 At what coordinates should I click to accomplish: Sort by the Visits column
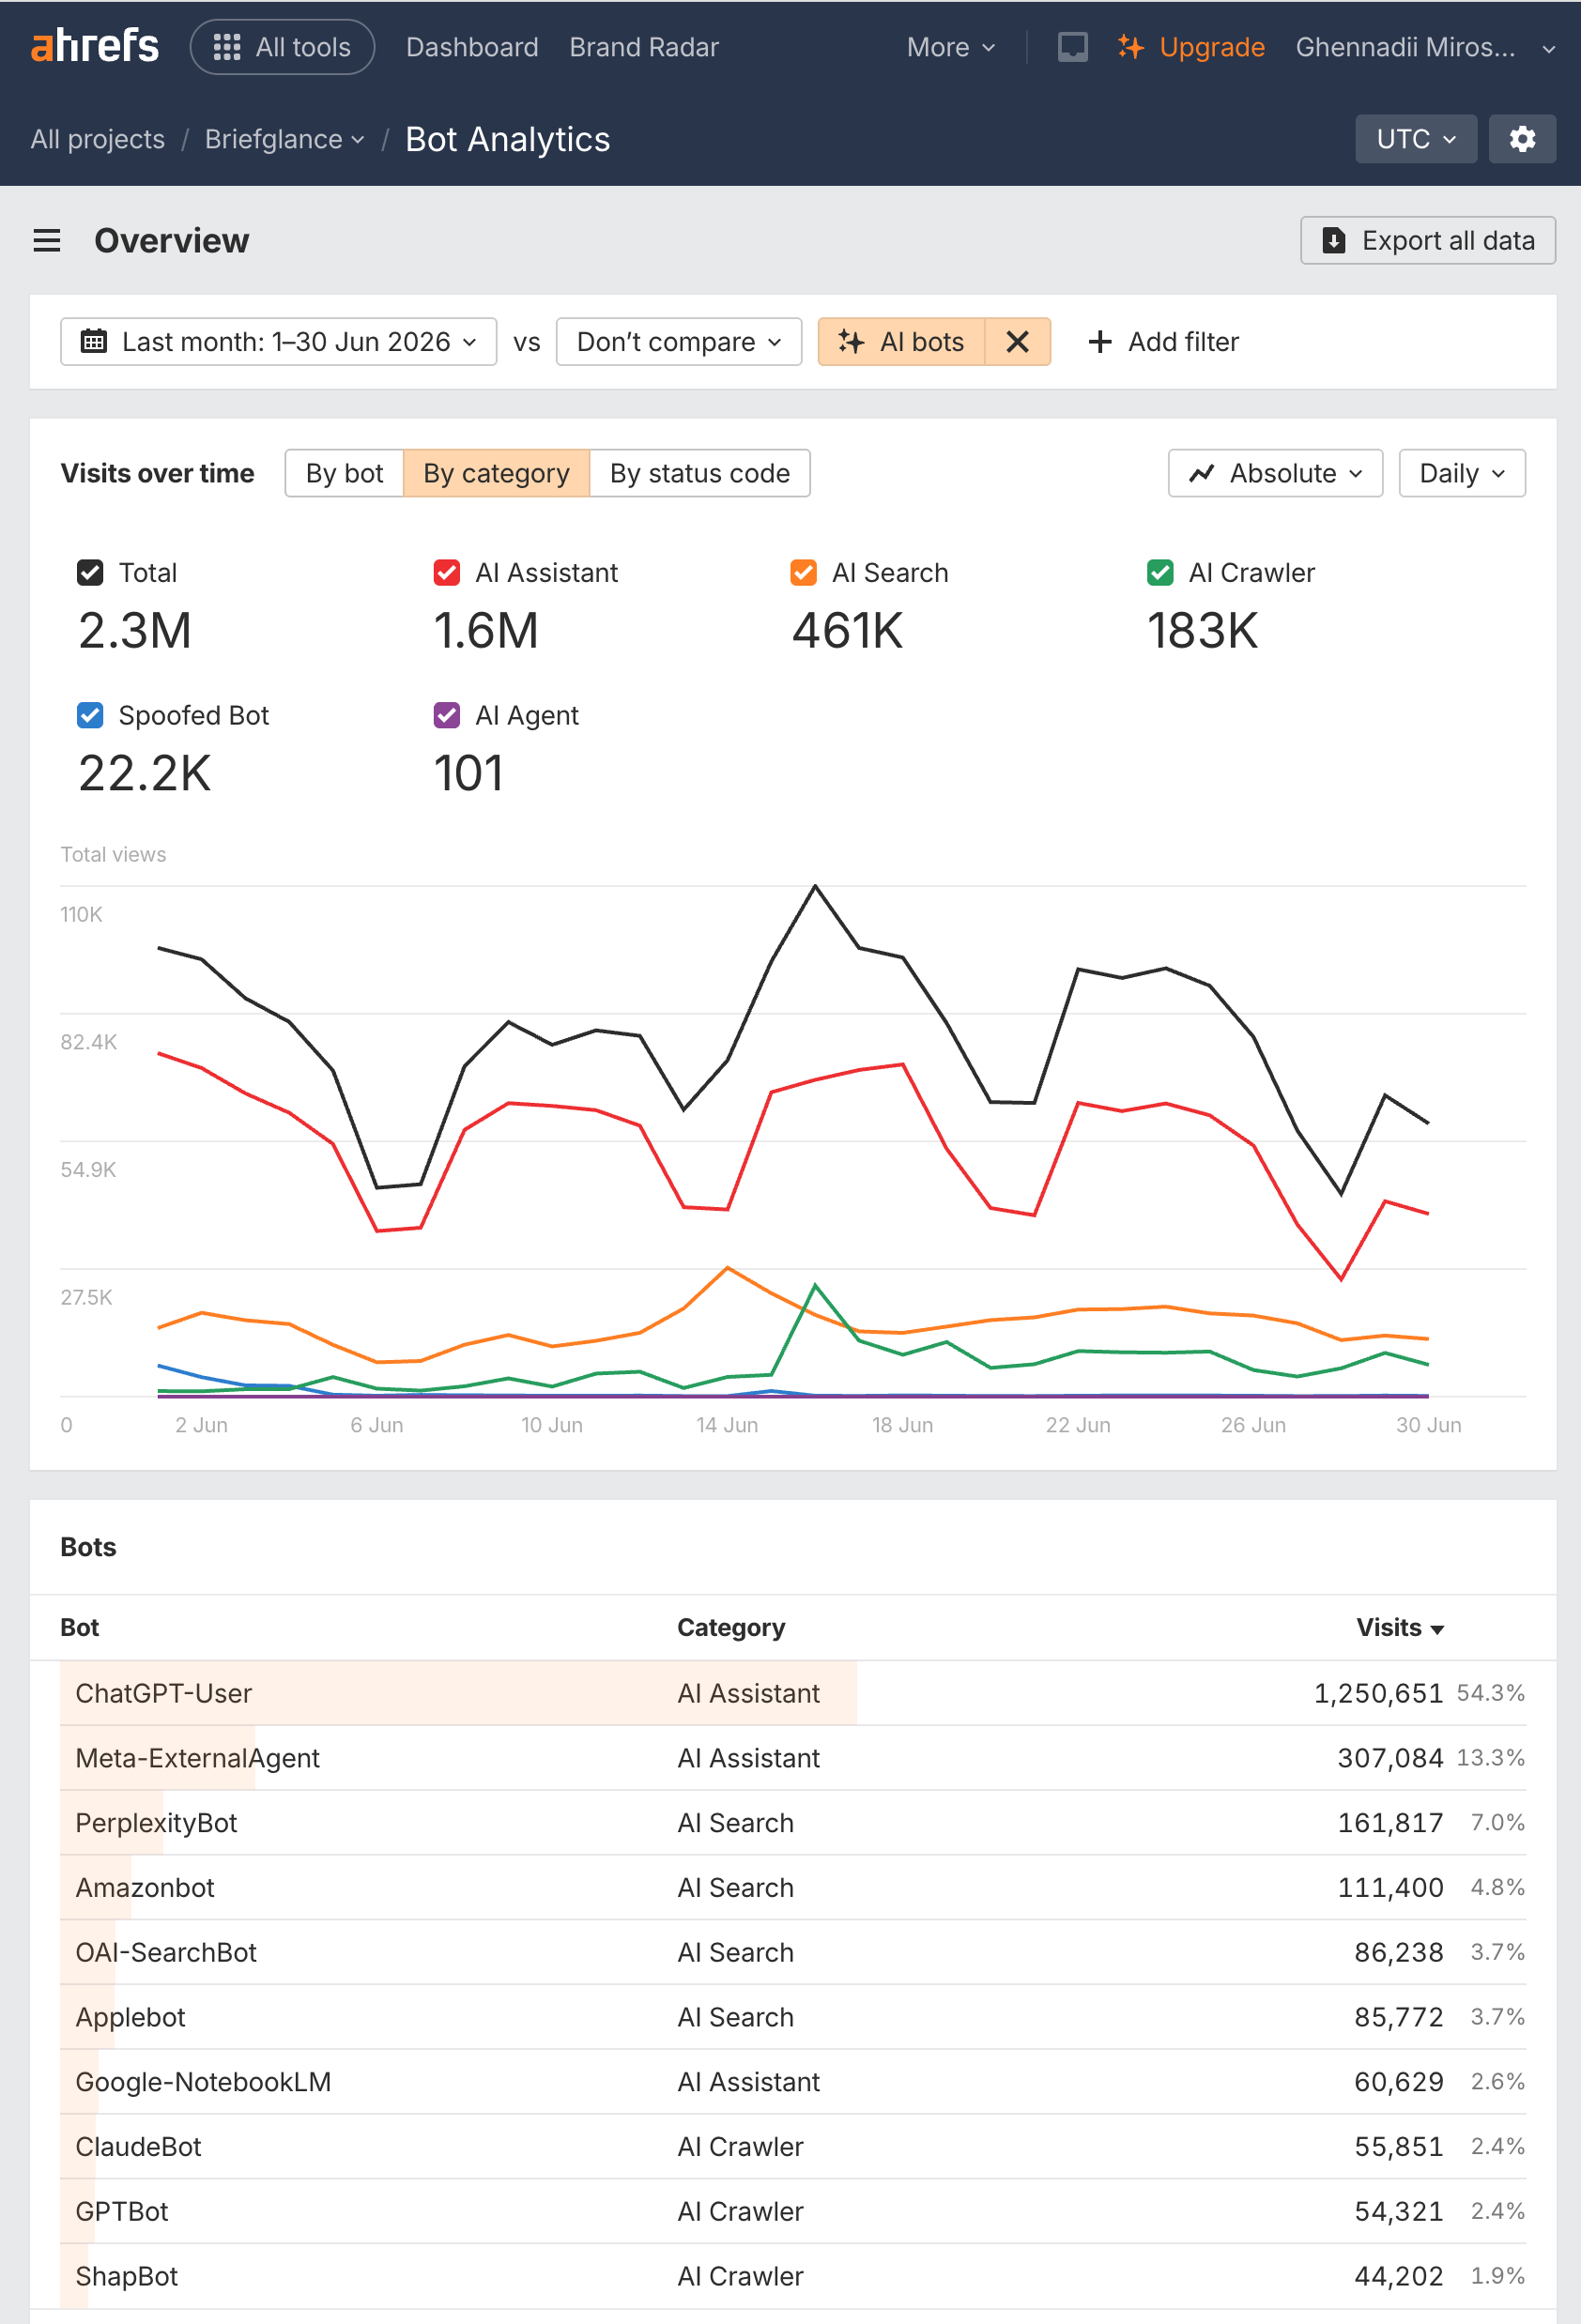[1400, 1627]
